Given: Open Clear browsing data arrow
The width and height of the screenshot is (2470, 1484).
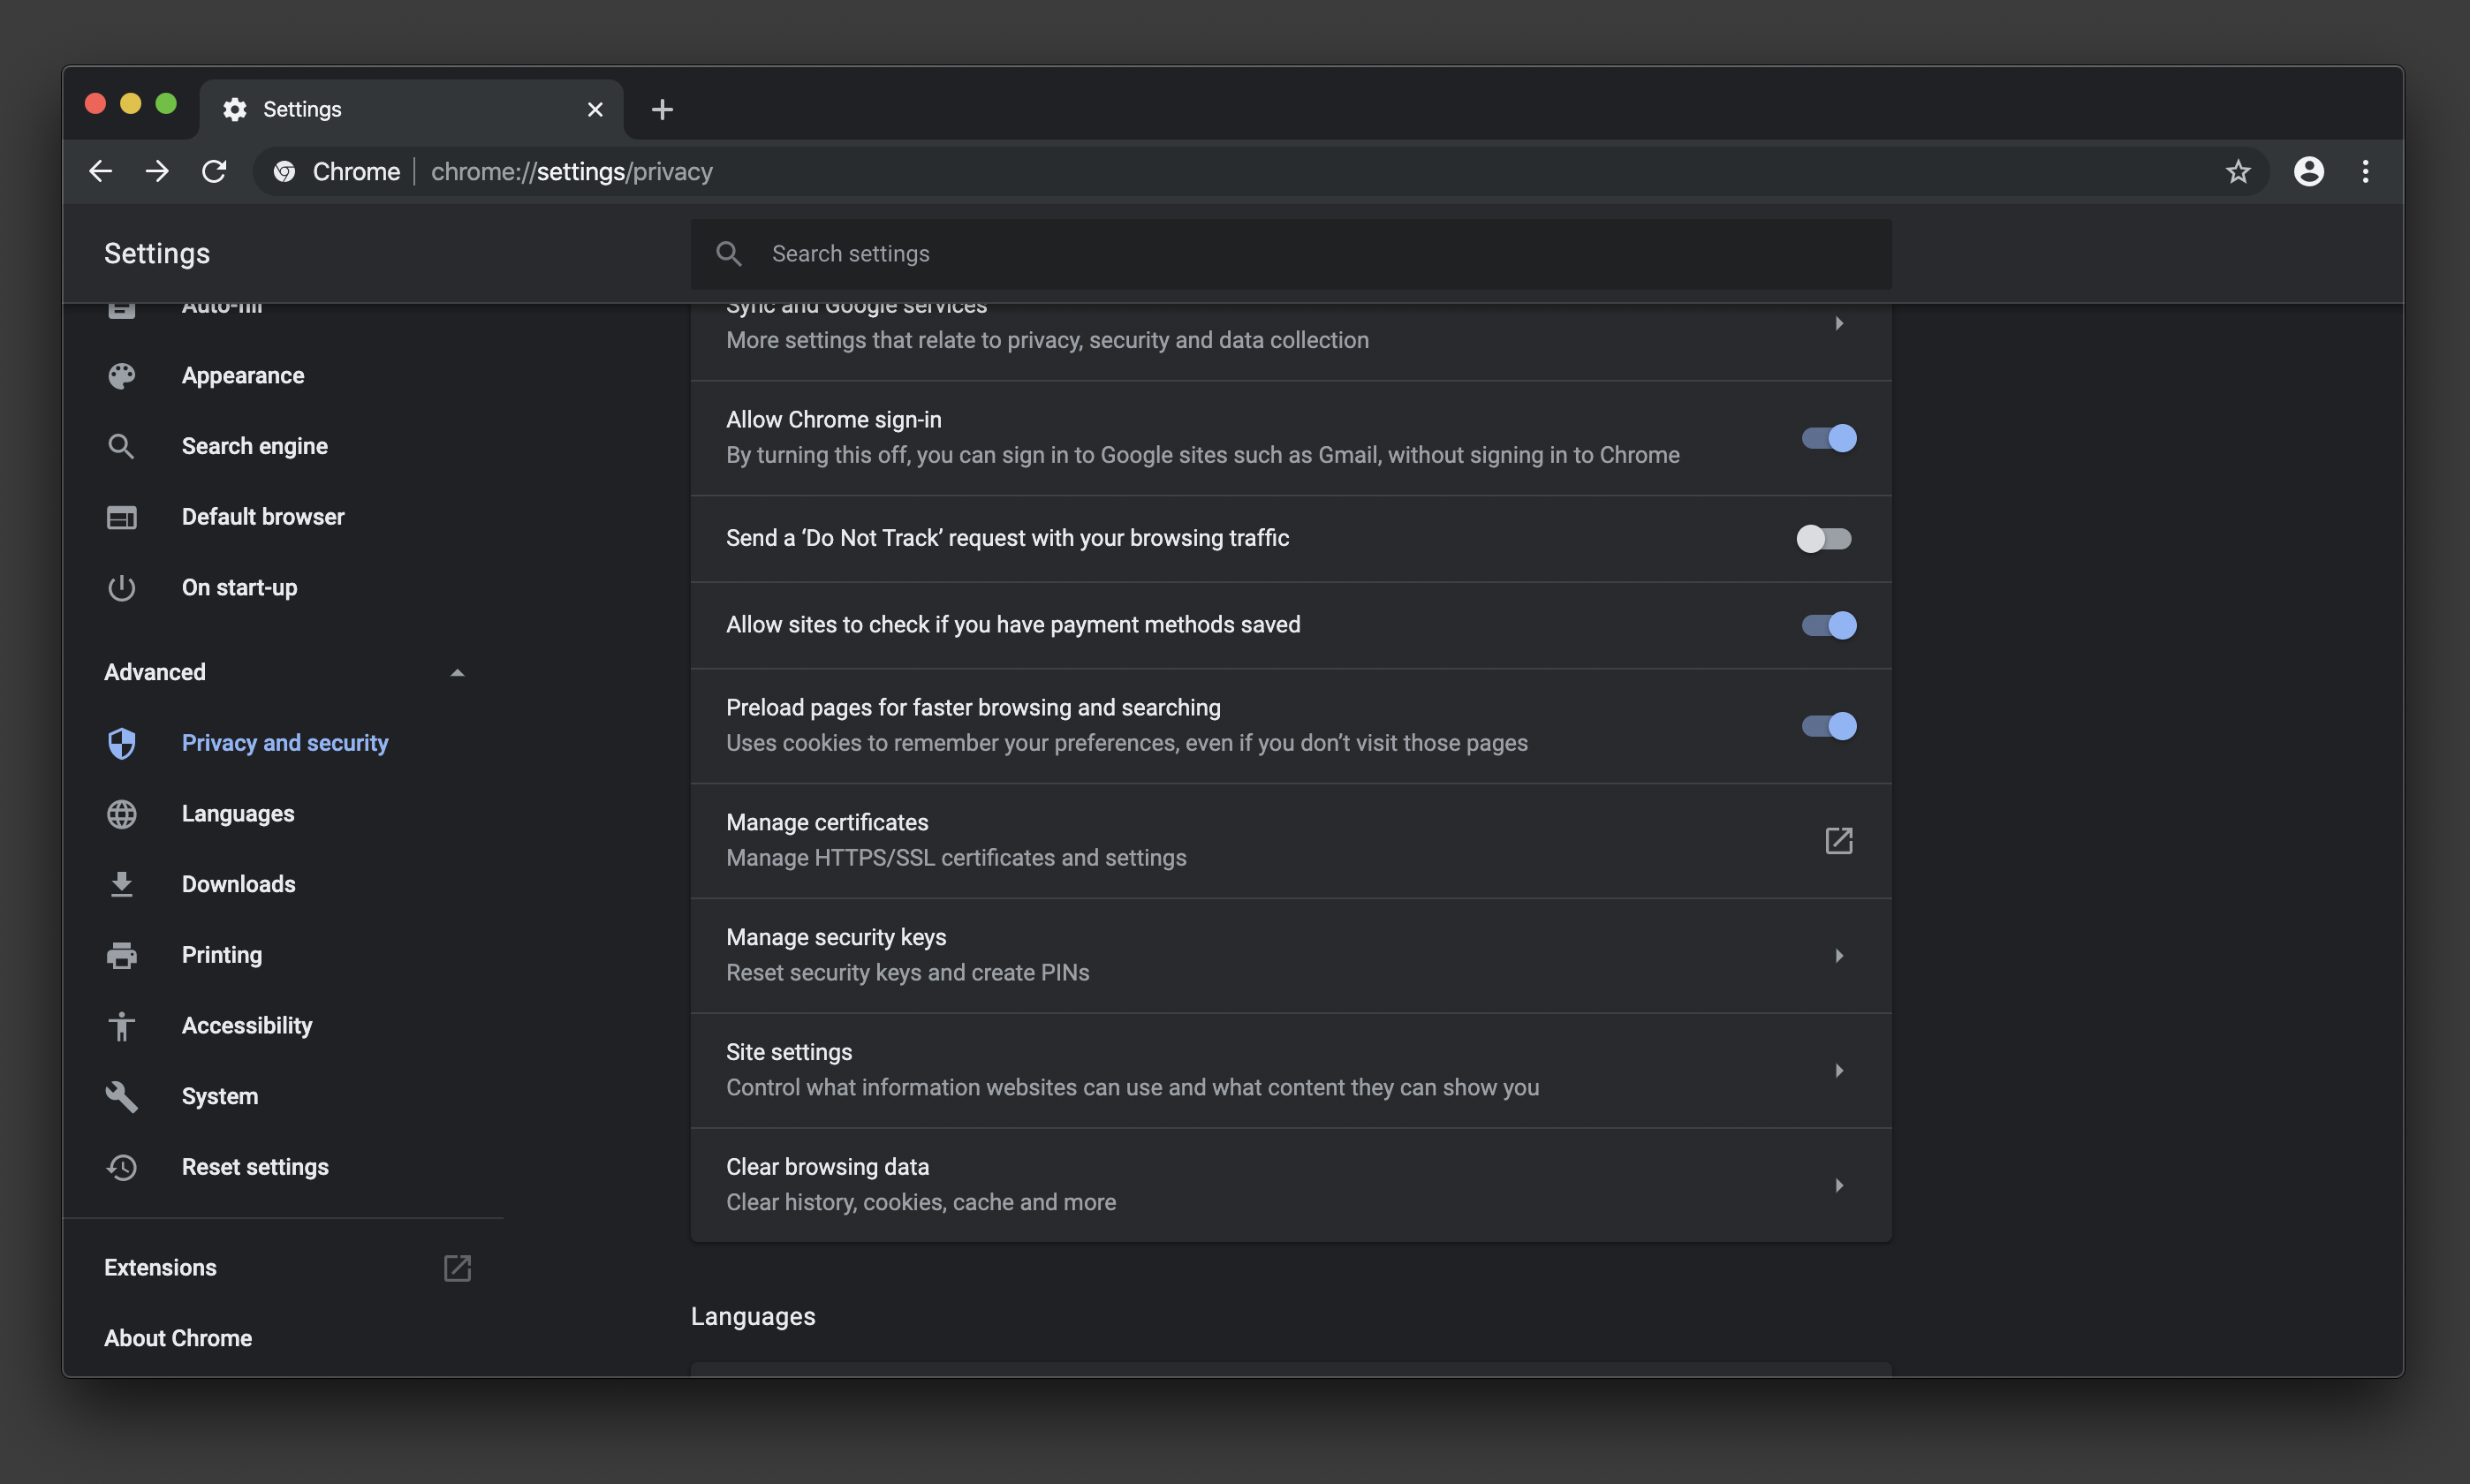Looking at the screenshot, I should click(1838, 1185).
